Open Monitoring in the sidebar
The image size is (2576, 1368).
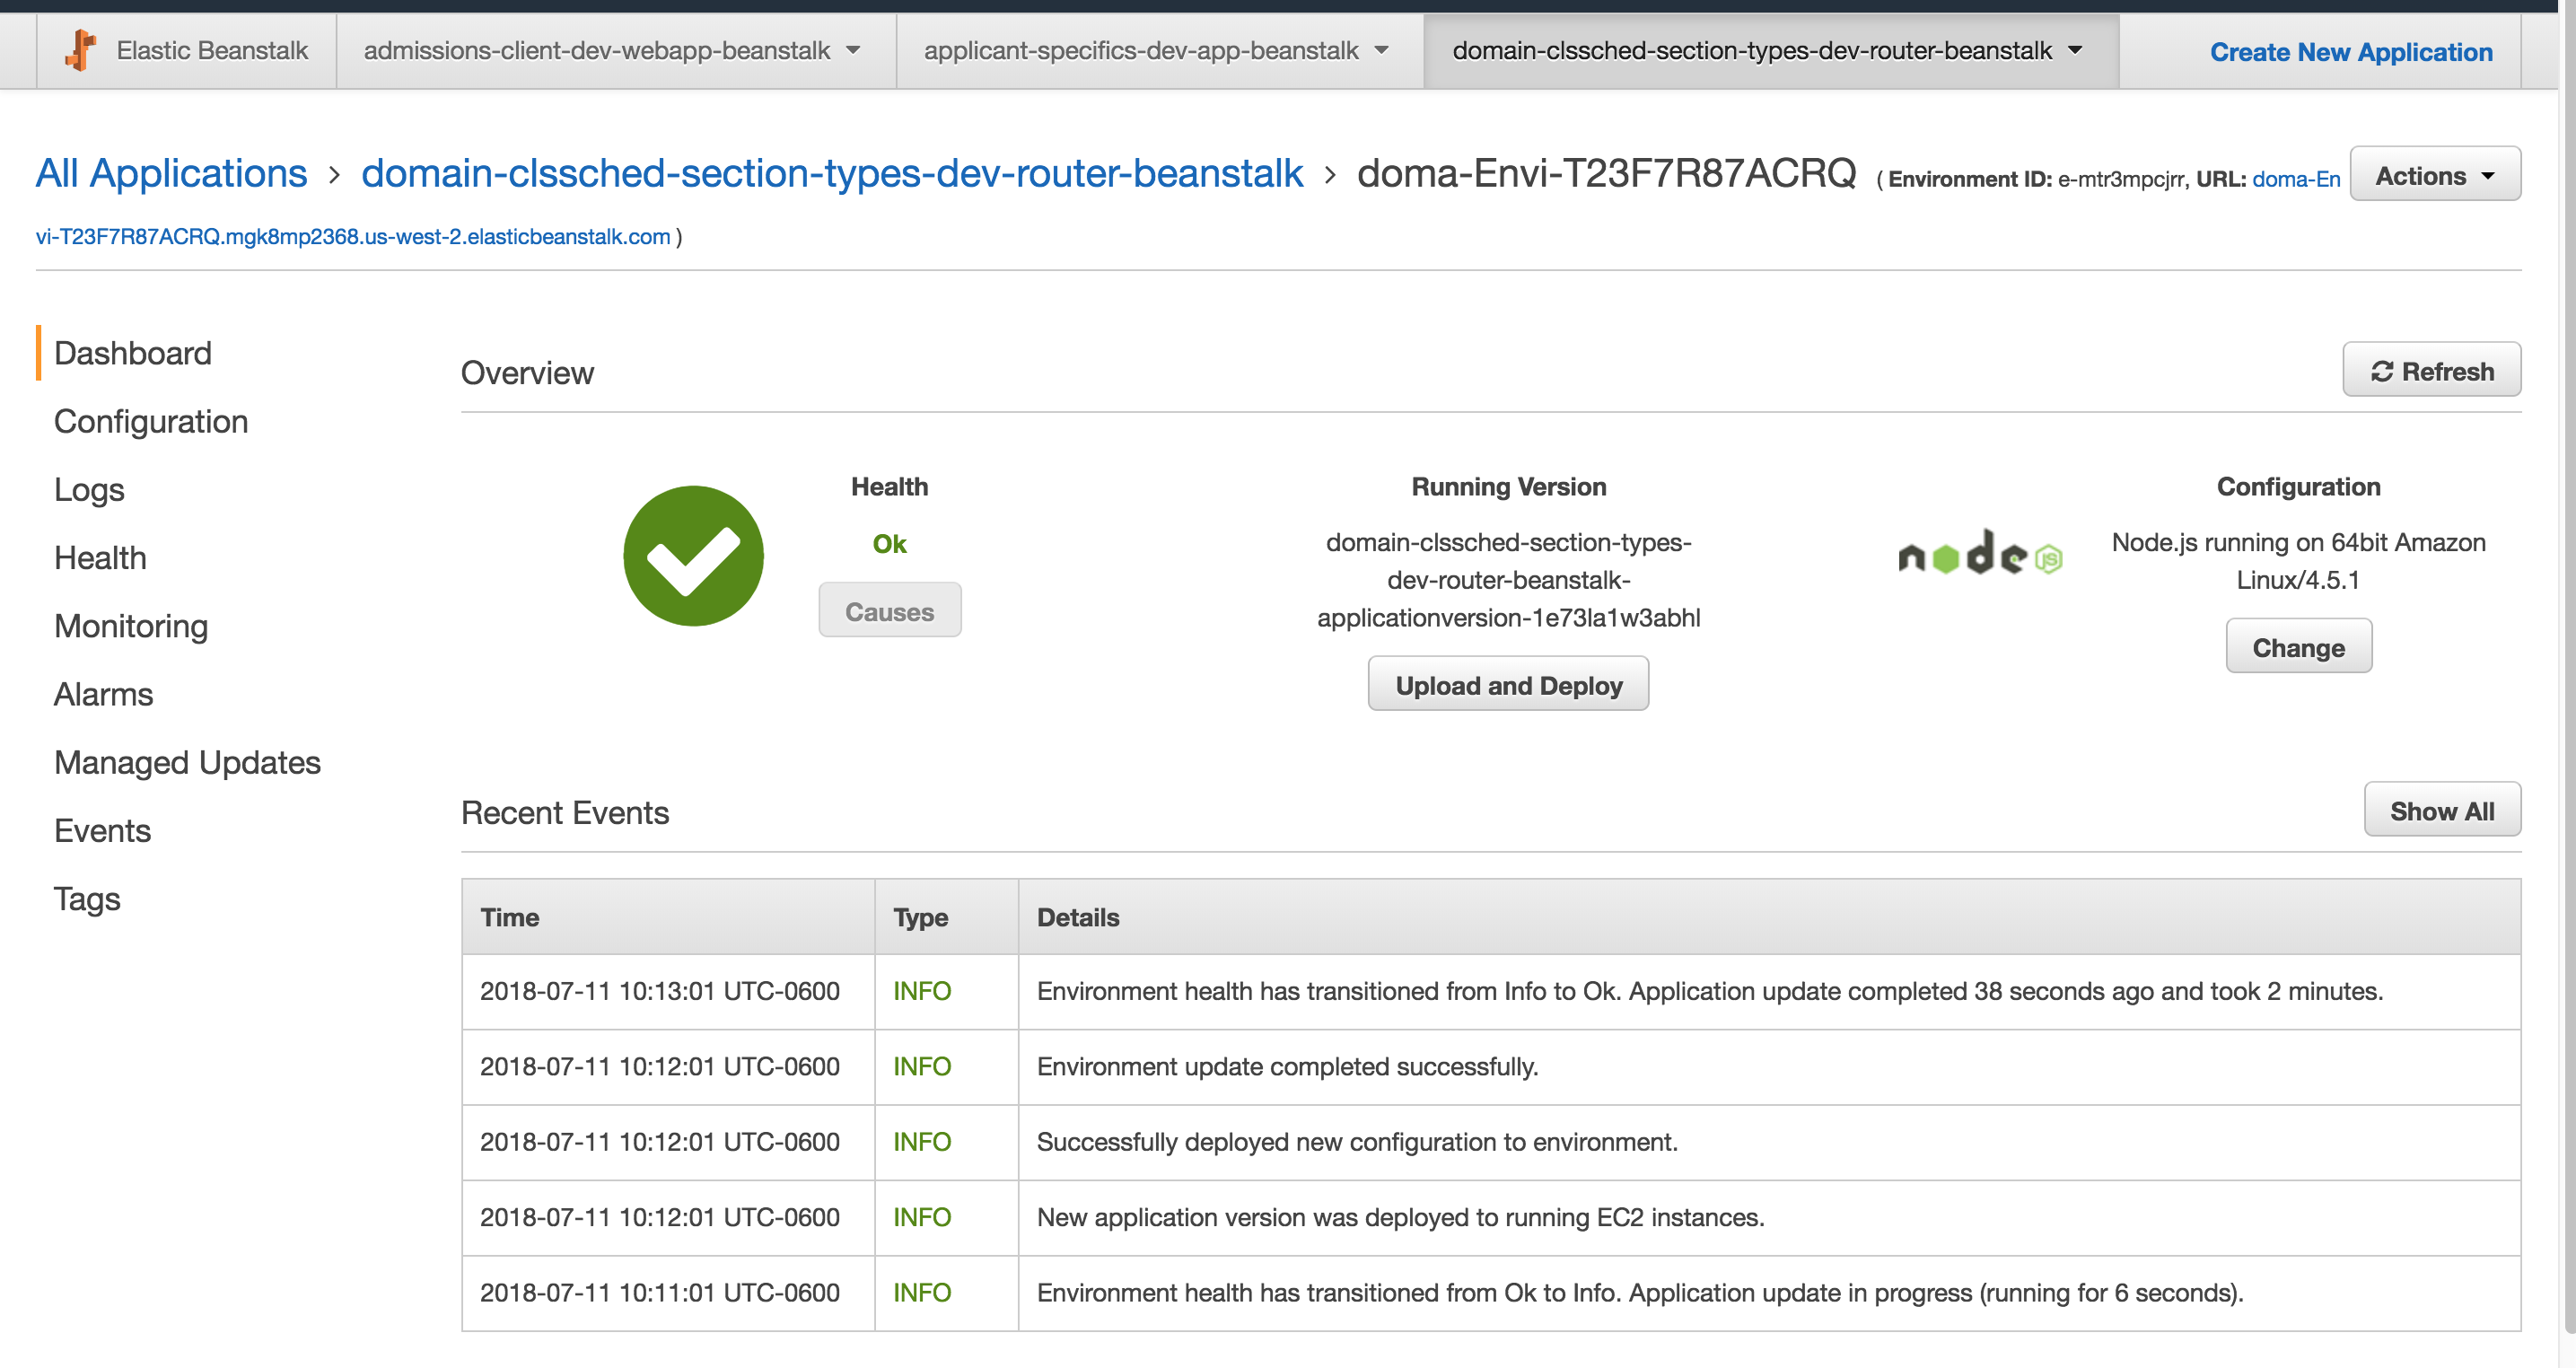(x=131, y=626)
